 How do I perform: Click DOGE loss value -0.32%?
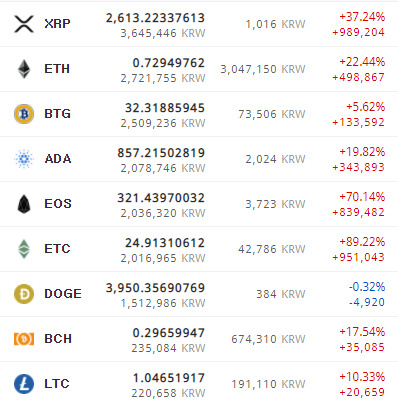[367, 287]
